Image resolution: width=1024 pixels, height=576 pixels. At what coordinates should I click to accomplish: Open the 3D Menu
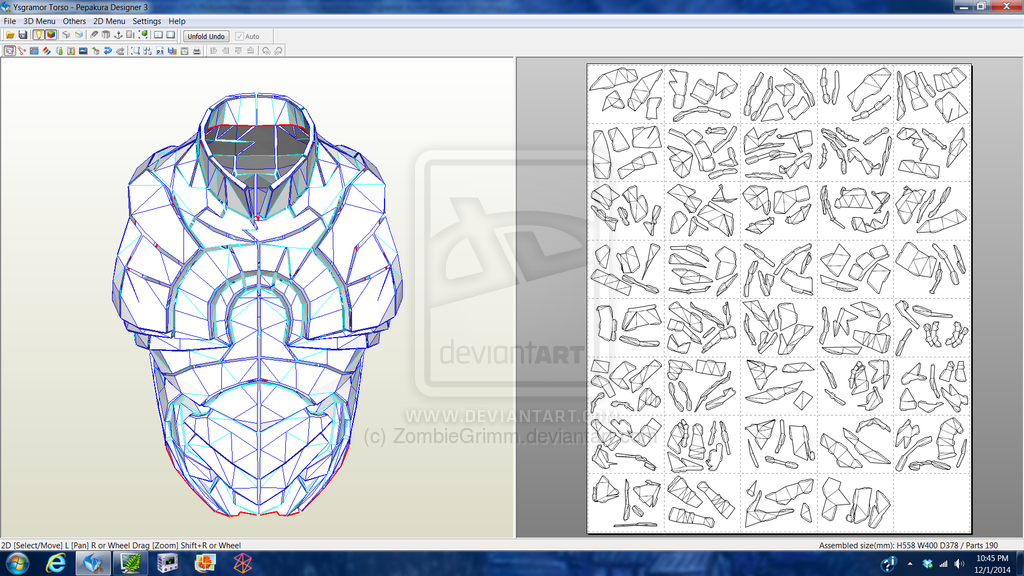coord(39,21)
